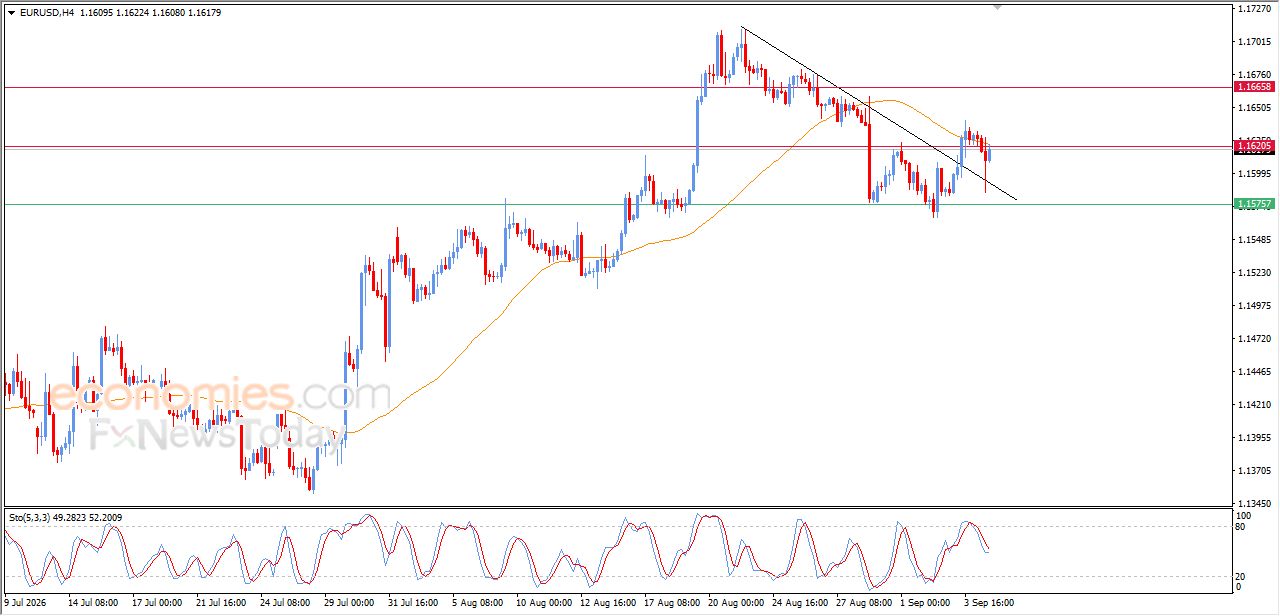The image size is (1280, 616).
Task: Click the EURUSD,H4 symbol title text
Action: point(47,13)
